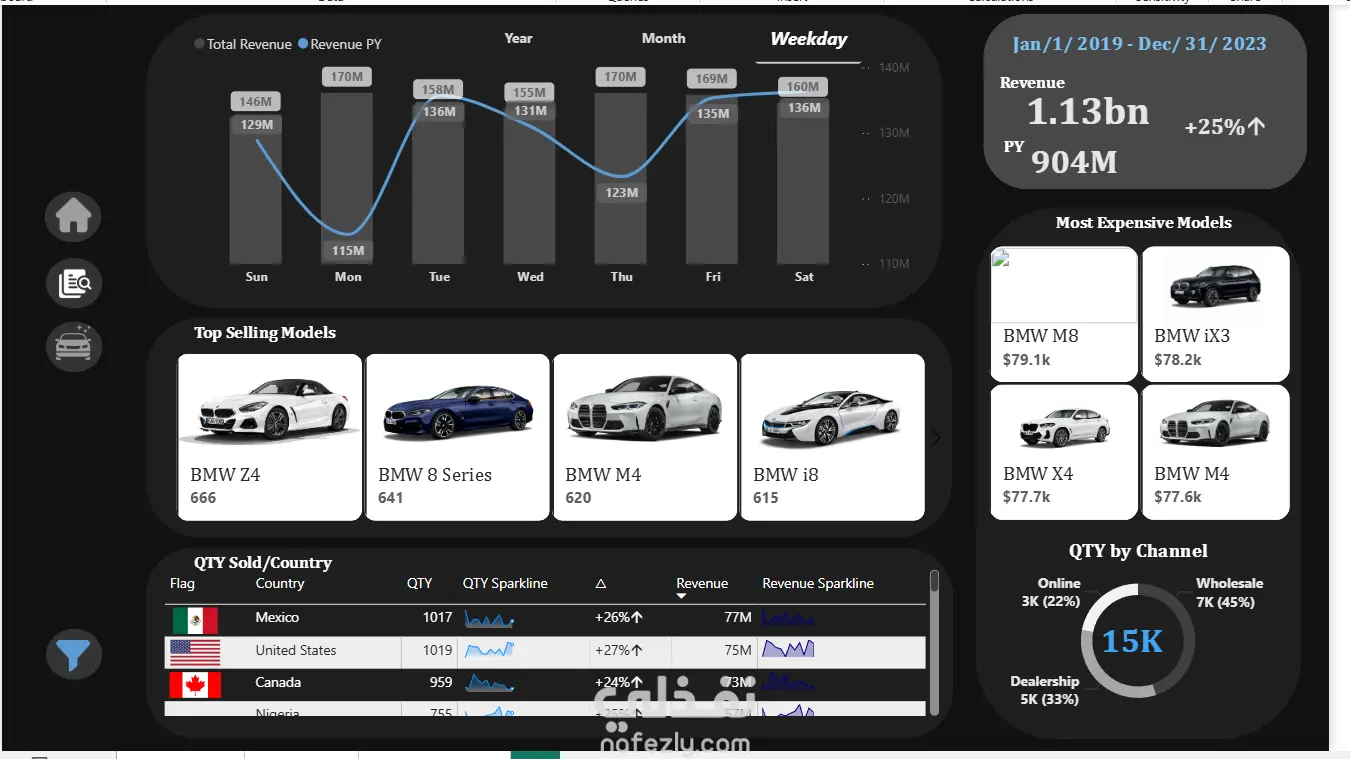The image size is (1350, 759).
Task: Click the Mexico QTY sparkline
Action: coord(489,619)
